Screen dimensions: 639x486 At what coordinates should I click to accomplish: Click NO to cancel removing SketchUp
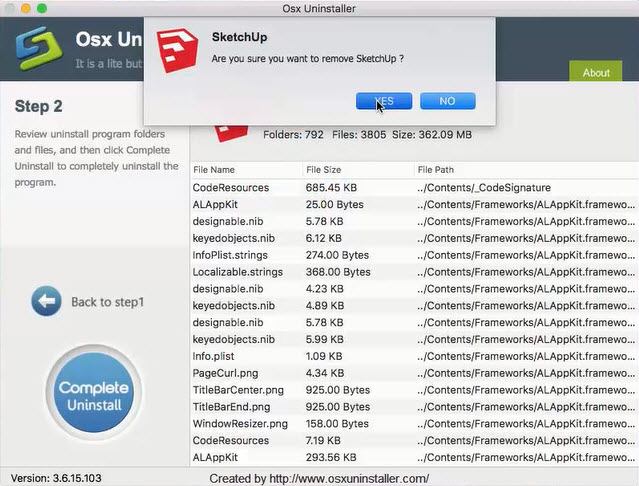[447, 101]
